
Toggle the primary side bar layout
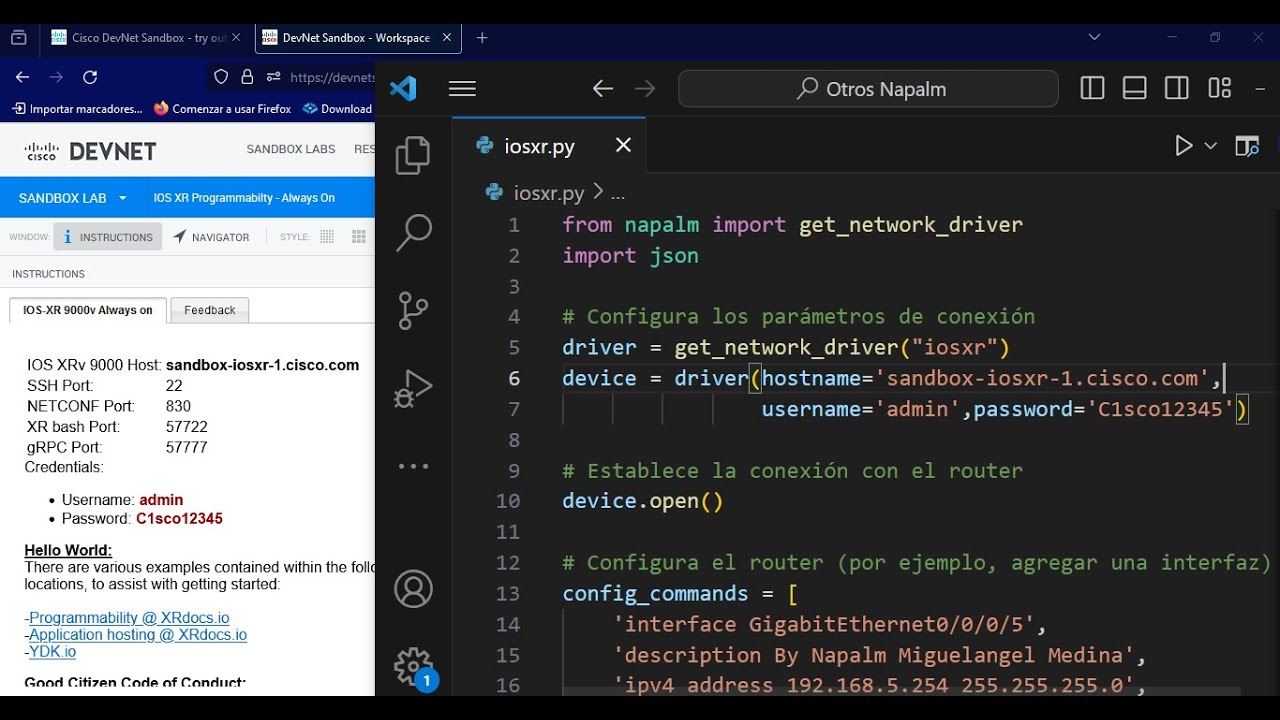(1092, 89)
